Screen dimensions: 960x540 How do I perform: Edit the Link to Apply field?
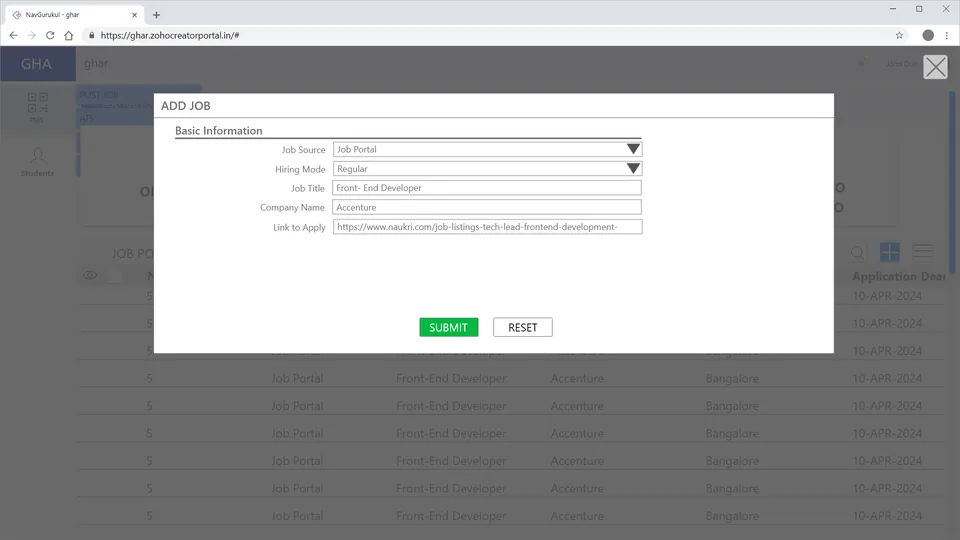487,227
